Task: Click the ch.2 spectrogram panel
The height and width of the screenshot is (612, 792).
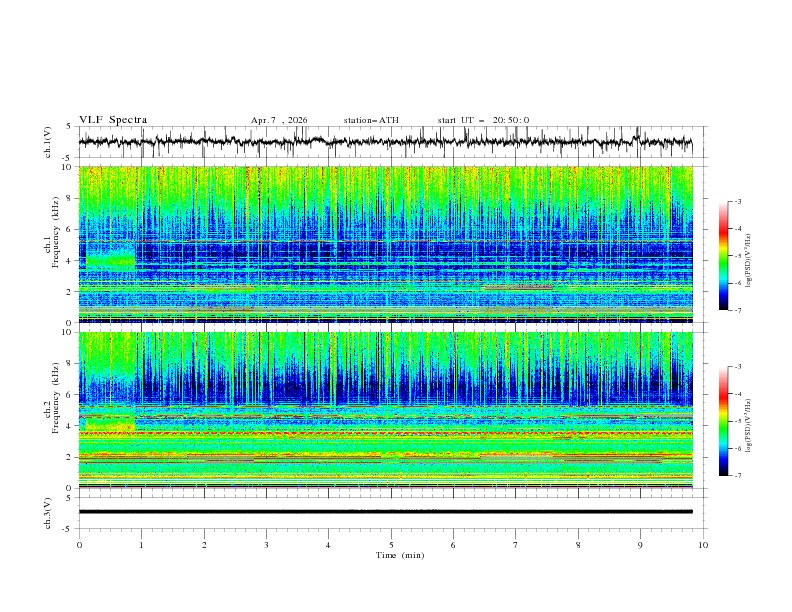Action: click(386, 410)
